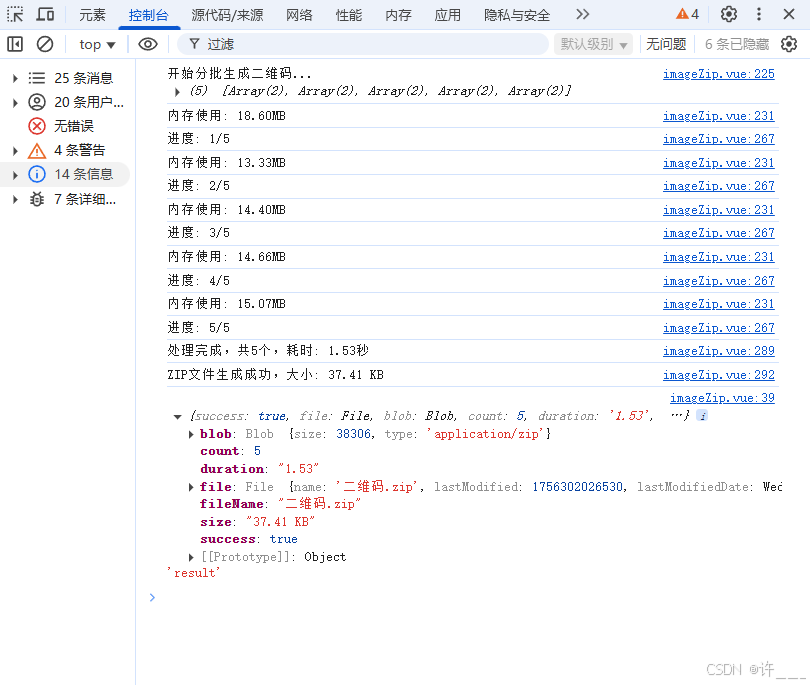810x685 pixels.
Task: Close the DevTools panel
Action: (789, 14)
